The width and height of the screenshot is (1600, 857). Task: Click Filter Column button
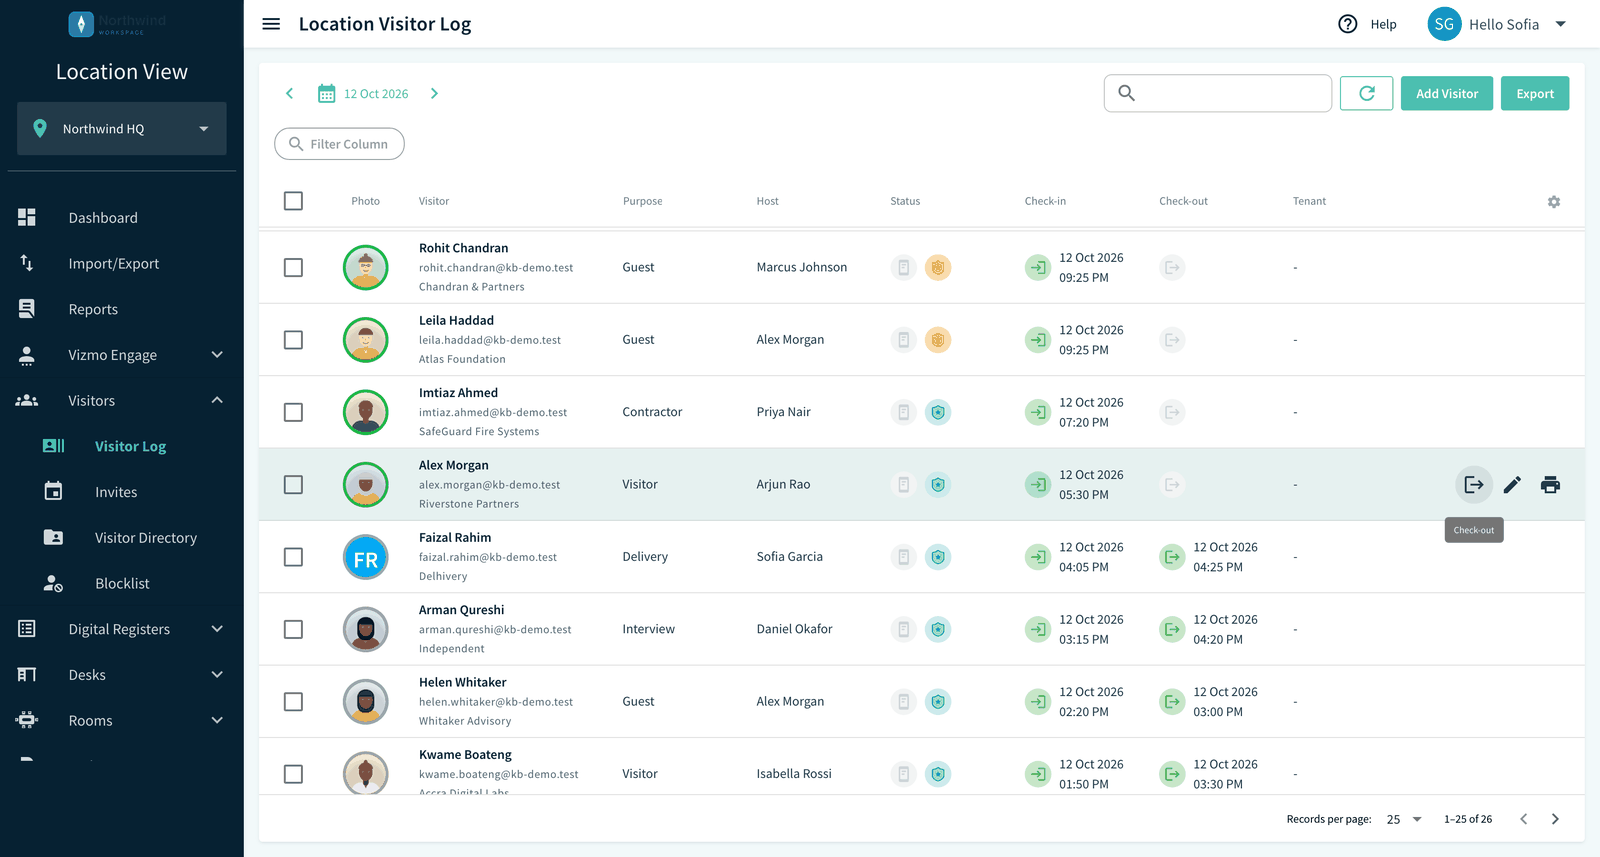tap(339, 144)
